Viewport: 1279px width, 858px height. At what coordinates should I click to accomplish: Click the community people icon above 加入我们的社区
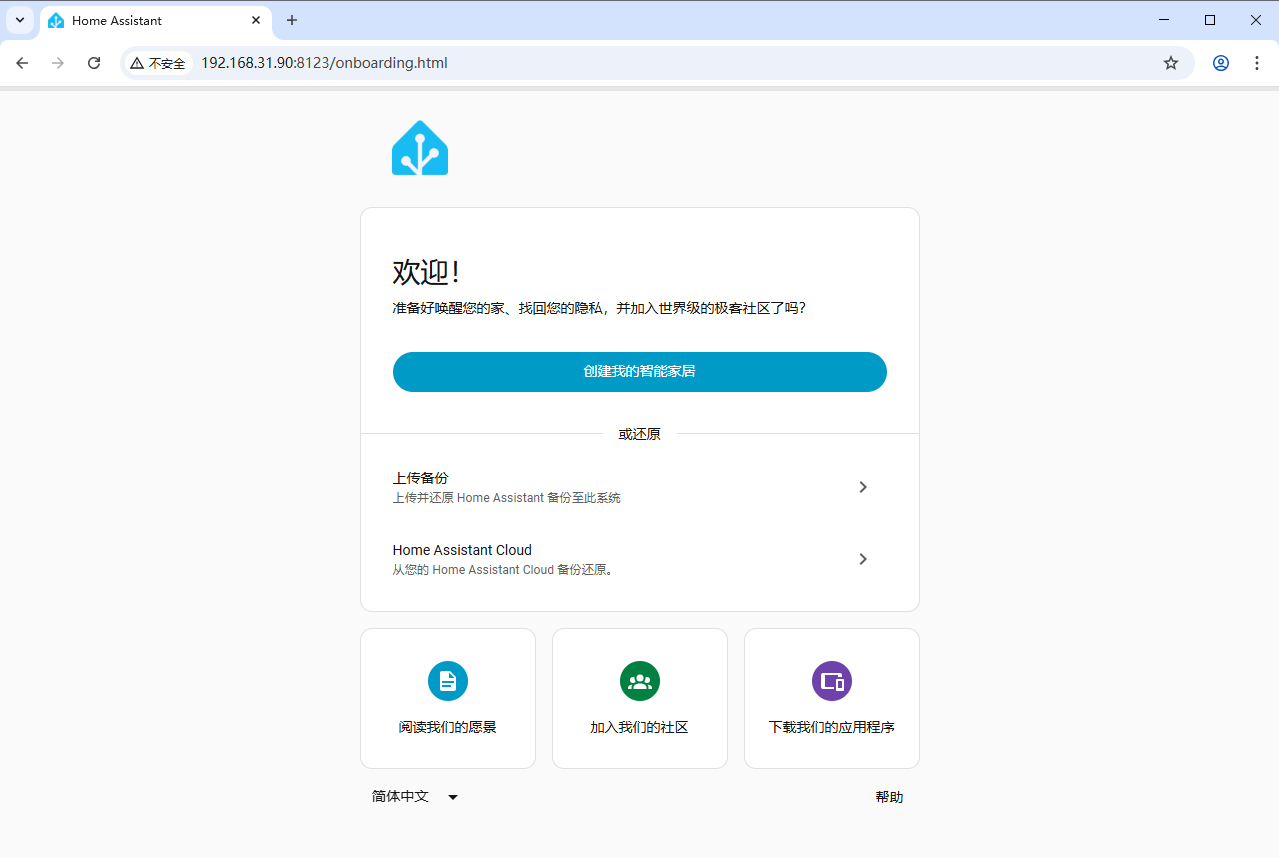tap(639, 680)
